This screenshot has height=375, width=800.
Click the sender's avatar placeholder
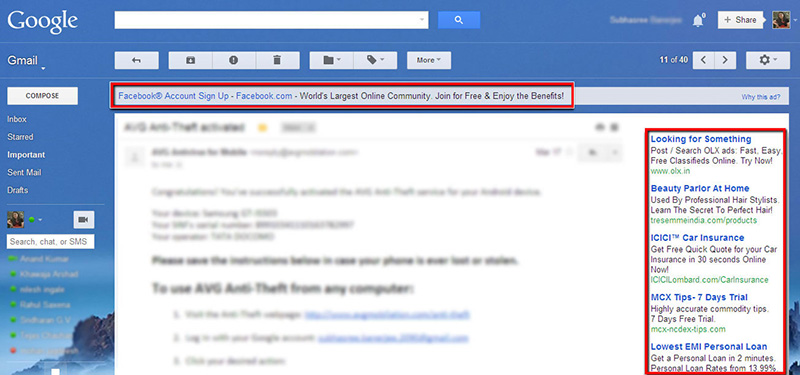135,156
